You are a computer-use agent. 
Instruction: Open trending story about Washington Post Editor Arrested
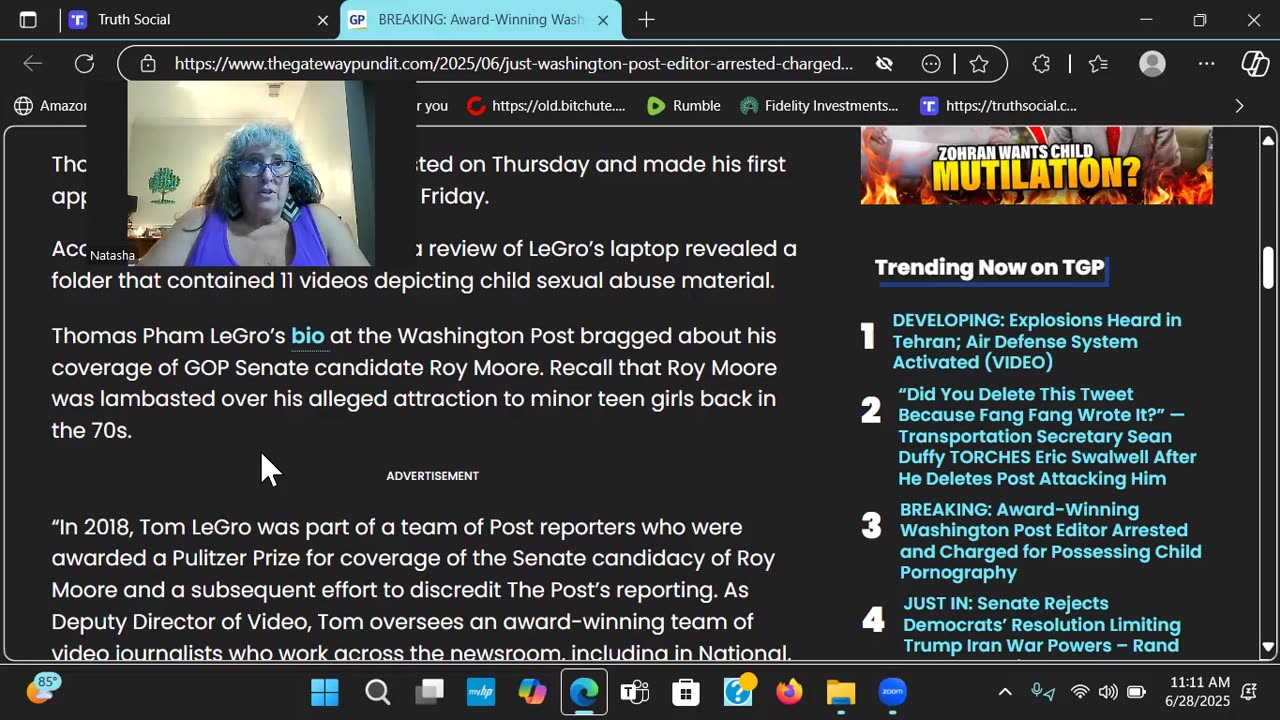click(x=1050, y=541)
